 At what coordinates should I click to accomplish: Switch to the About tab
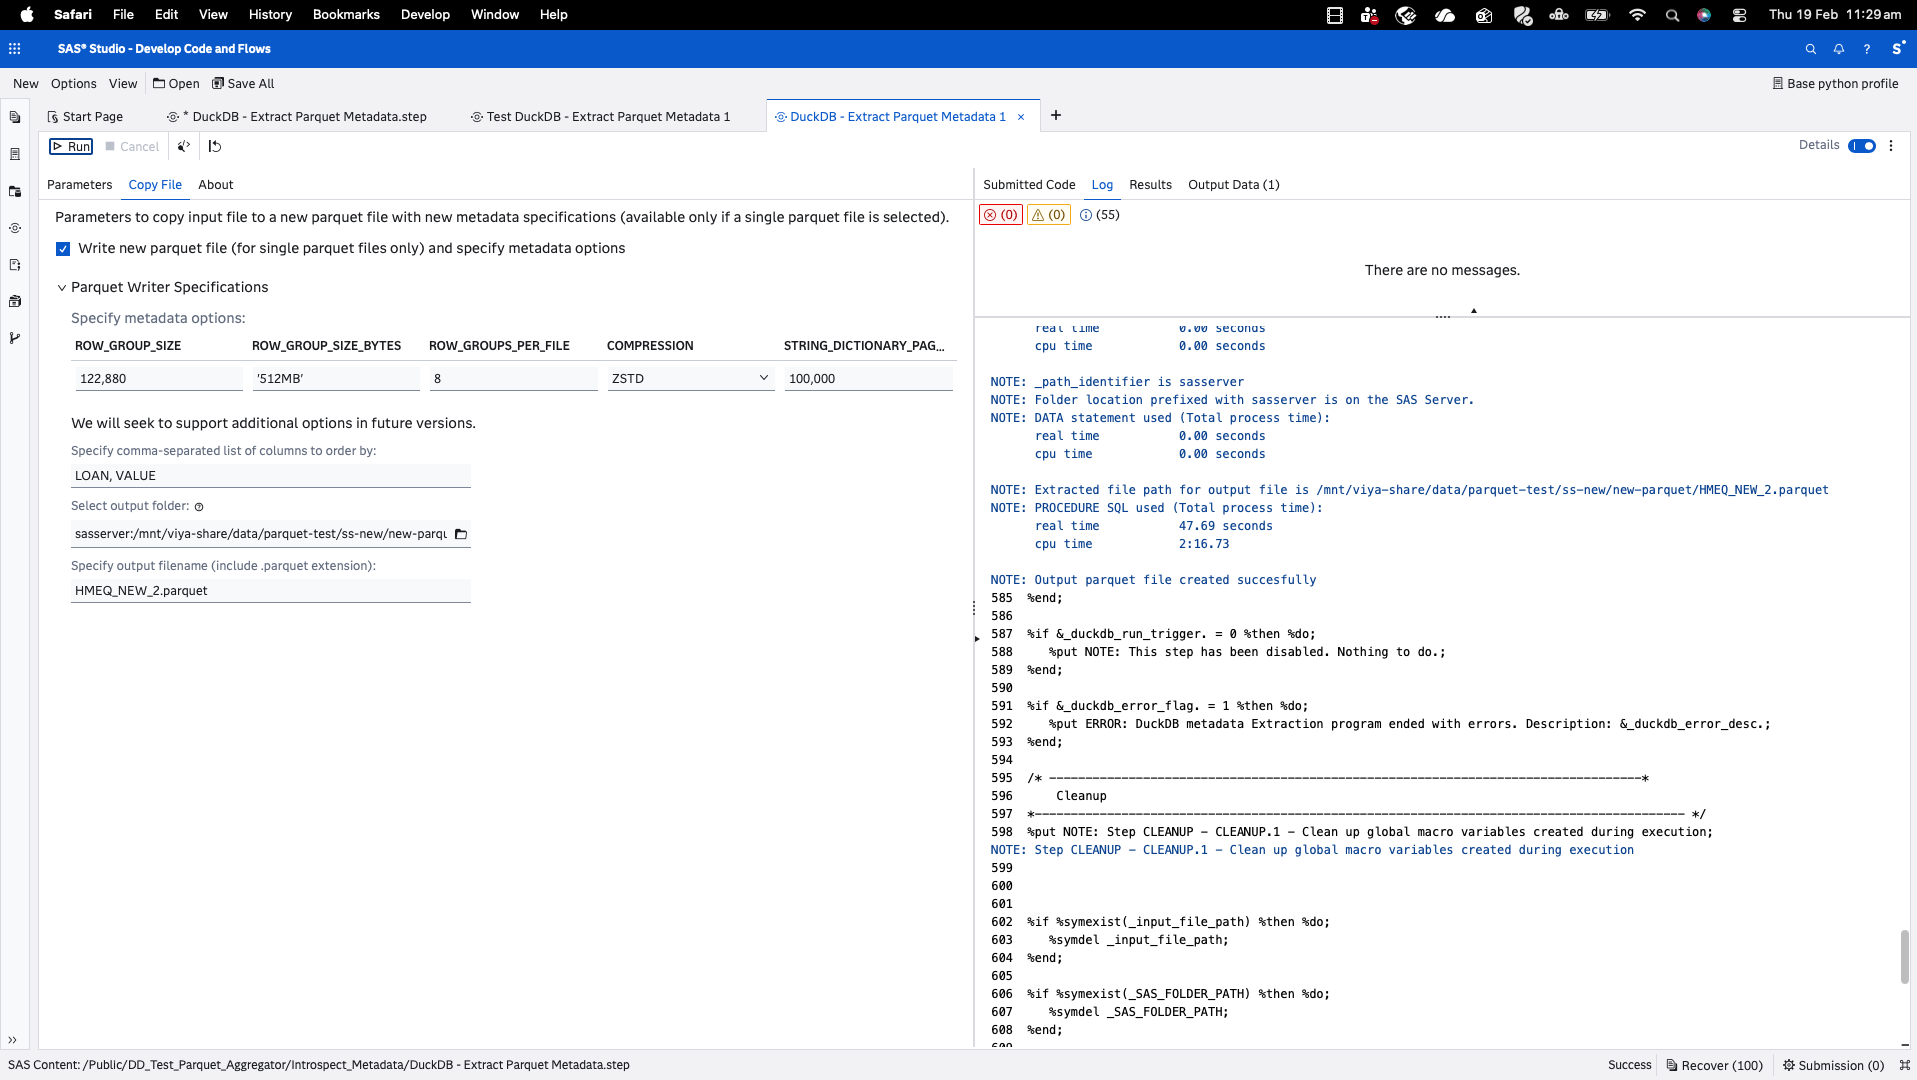click(215, 185)
